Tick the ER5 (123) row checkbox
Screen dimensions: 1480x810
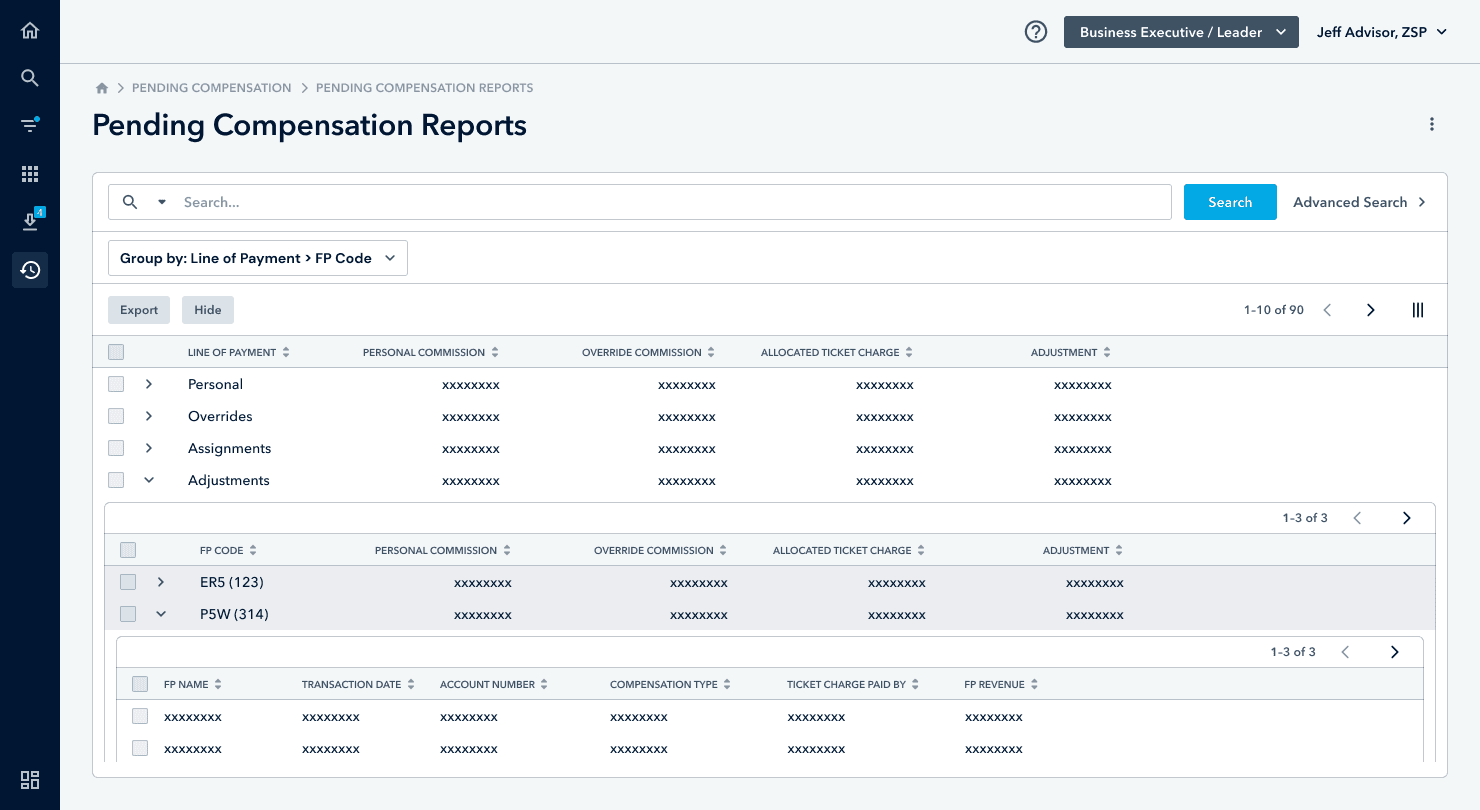(x=128, y=582)
